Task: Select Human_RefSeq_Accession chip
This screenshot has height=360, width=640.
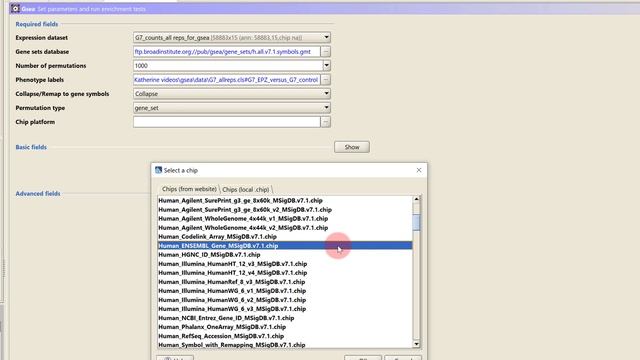Action: point(285,336)
